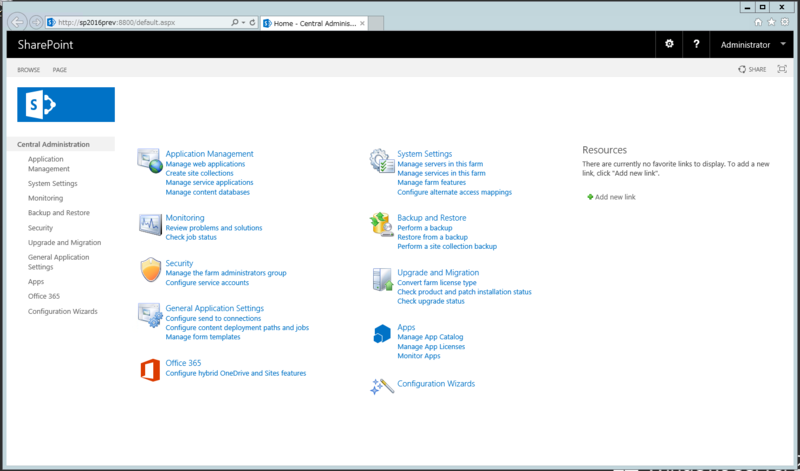
Task: Open Manage App Catalog link
Action: point(430,337)
